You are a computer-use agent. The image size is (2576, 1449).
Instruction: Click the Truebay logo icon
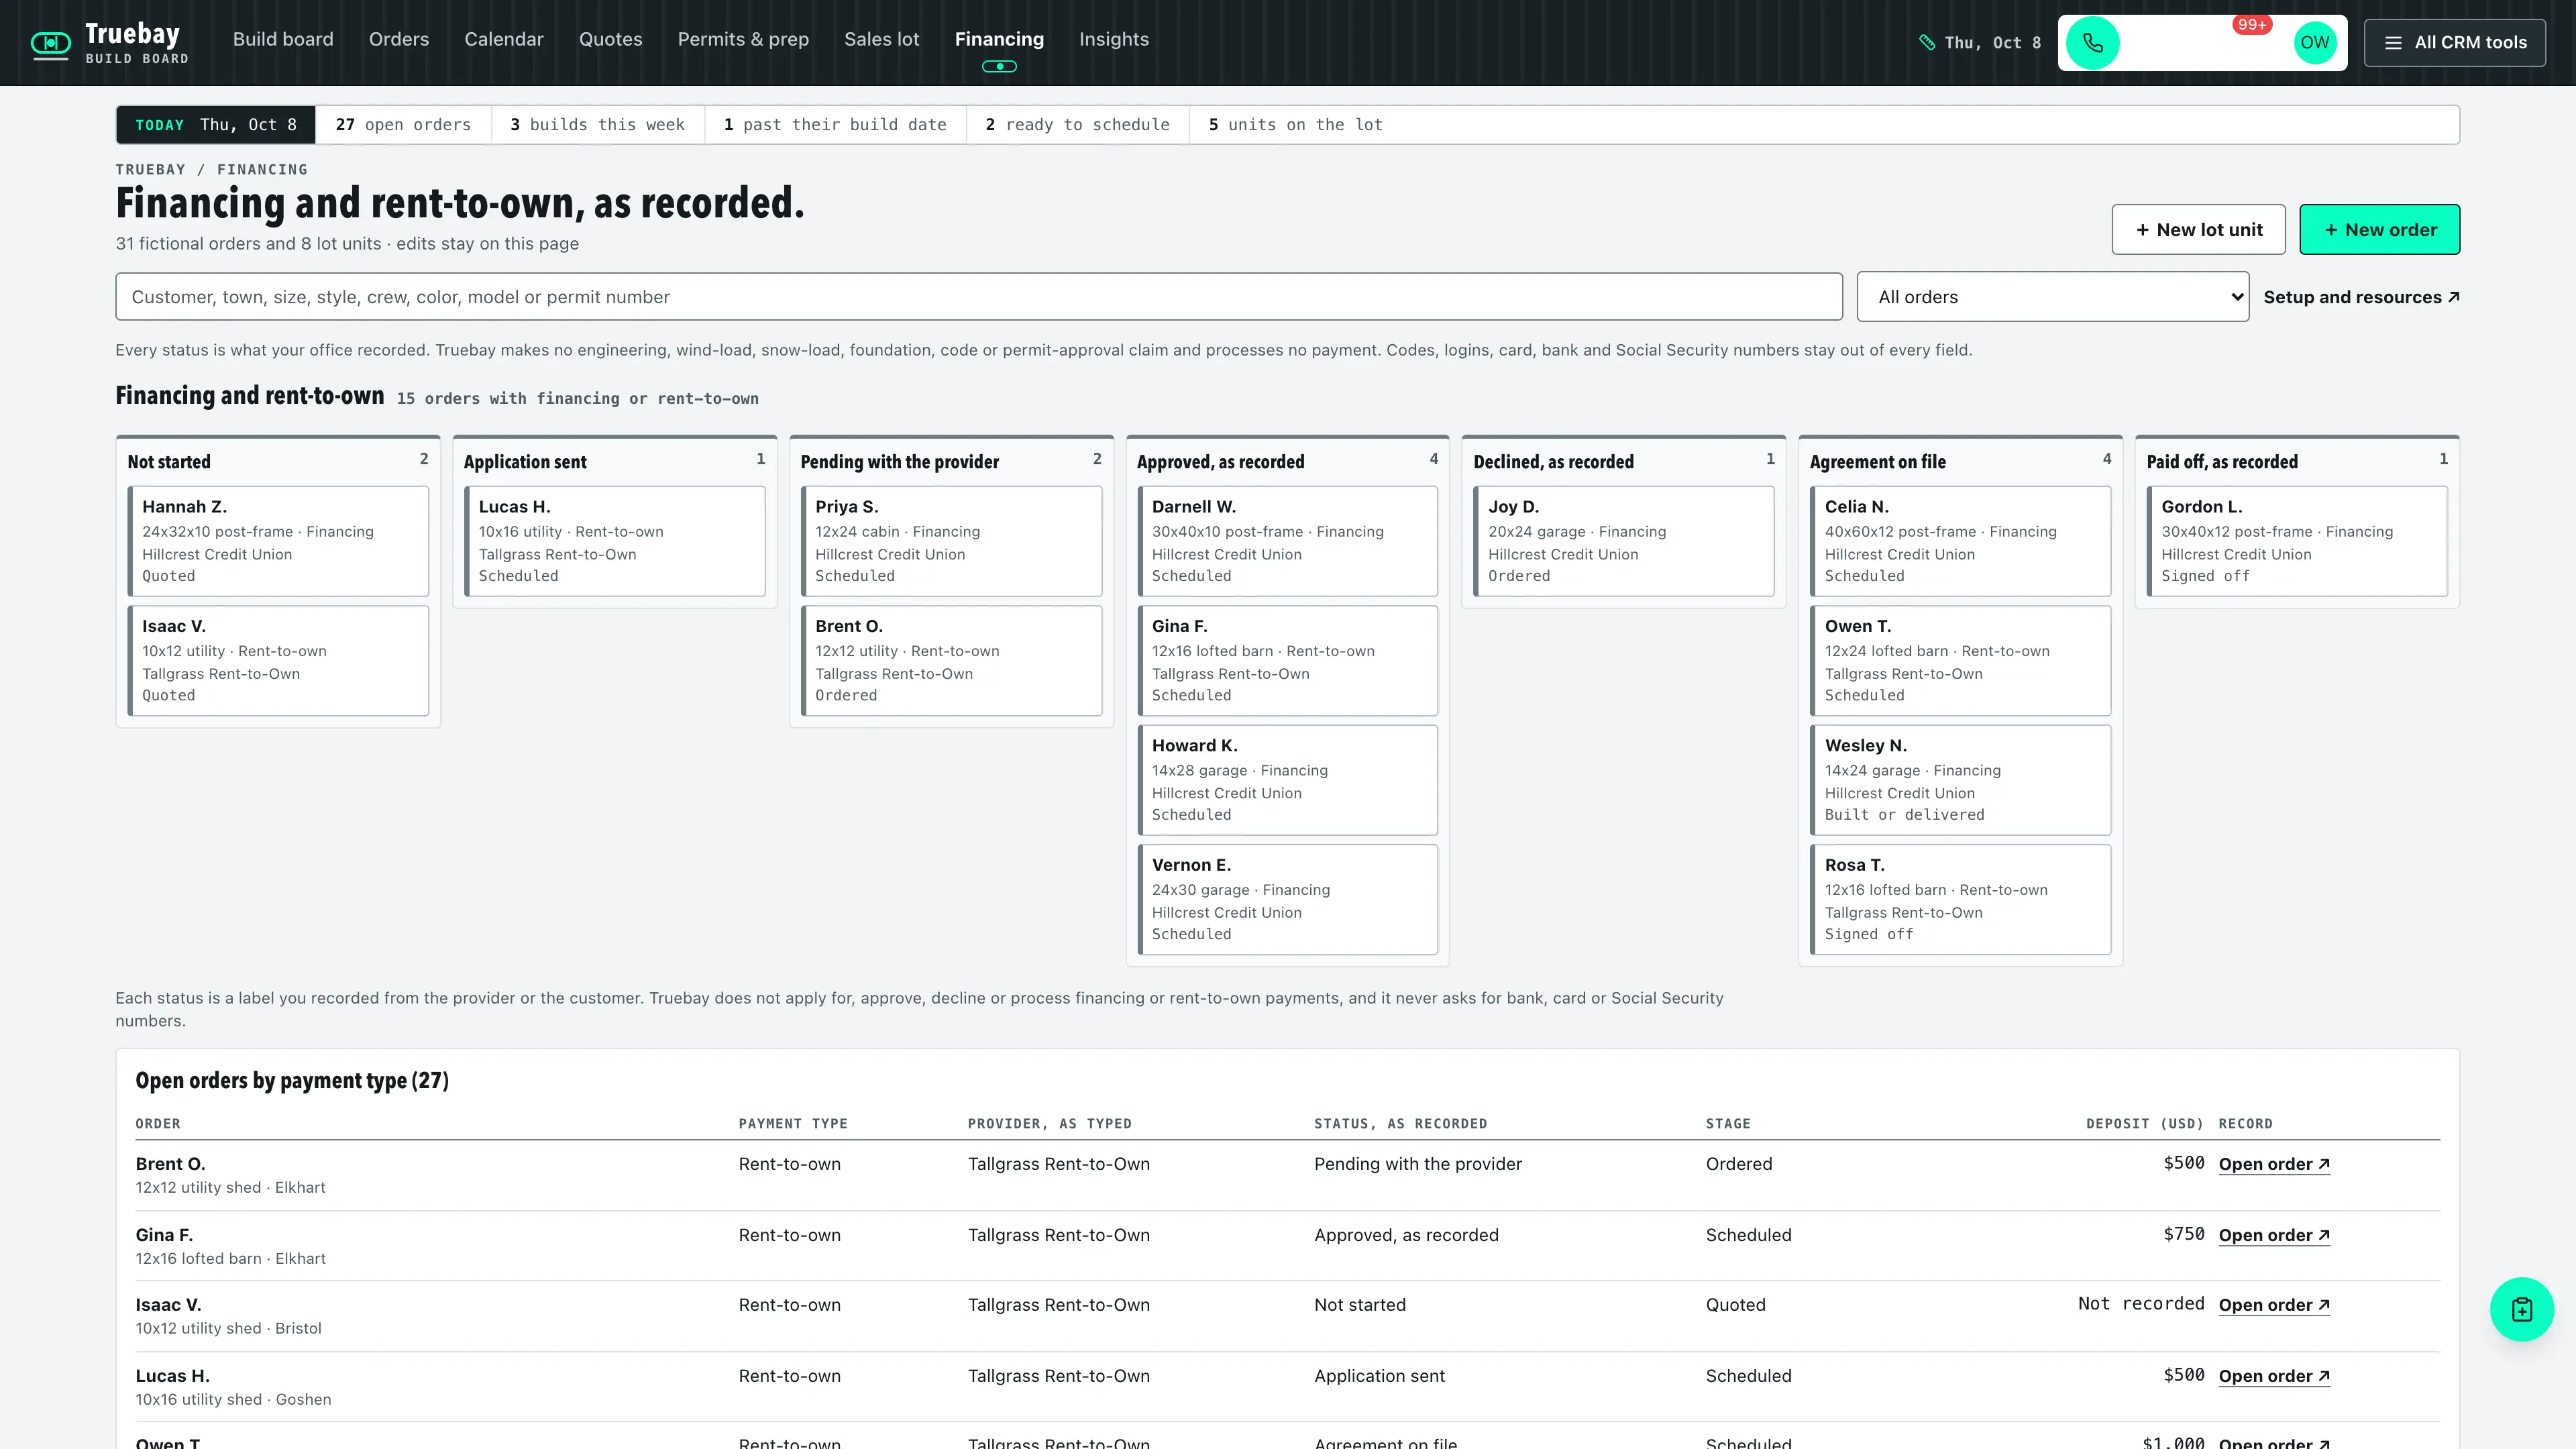50,43
